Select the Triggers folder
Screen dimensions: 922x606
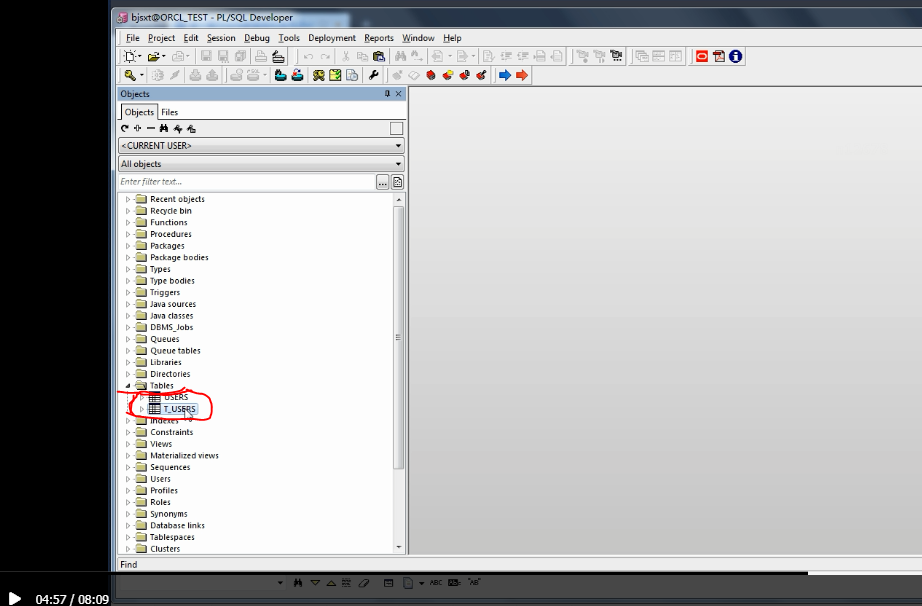click(165, 293)
